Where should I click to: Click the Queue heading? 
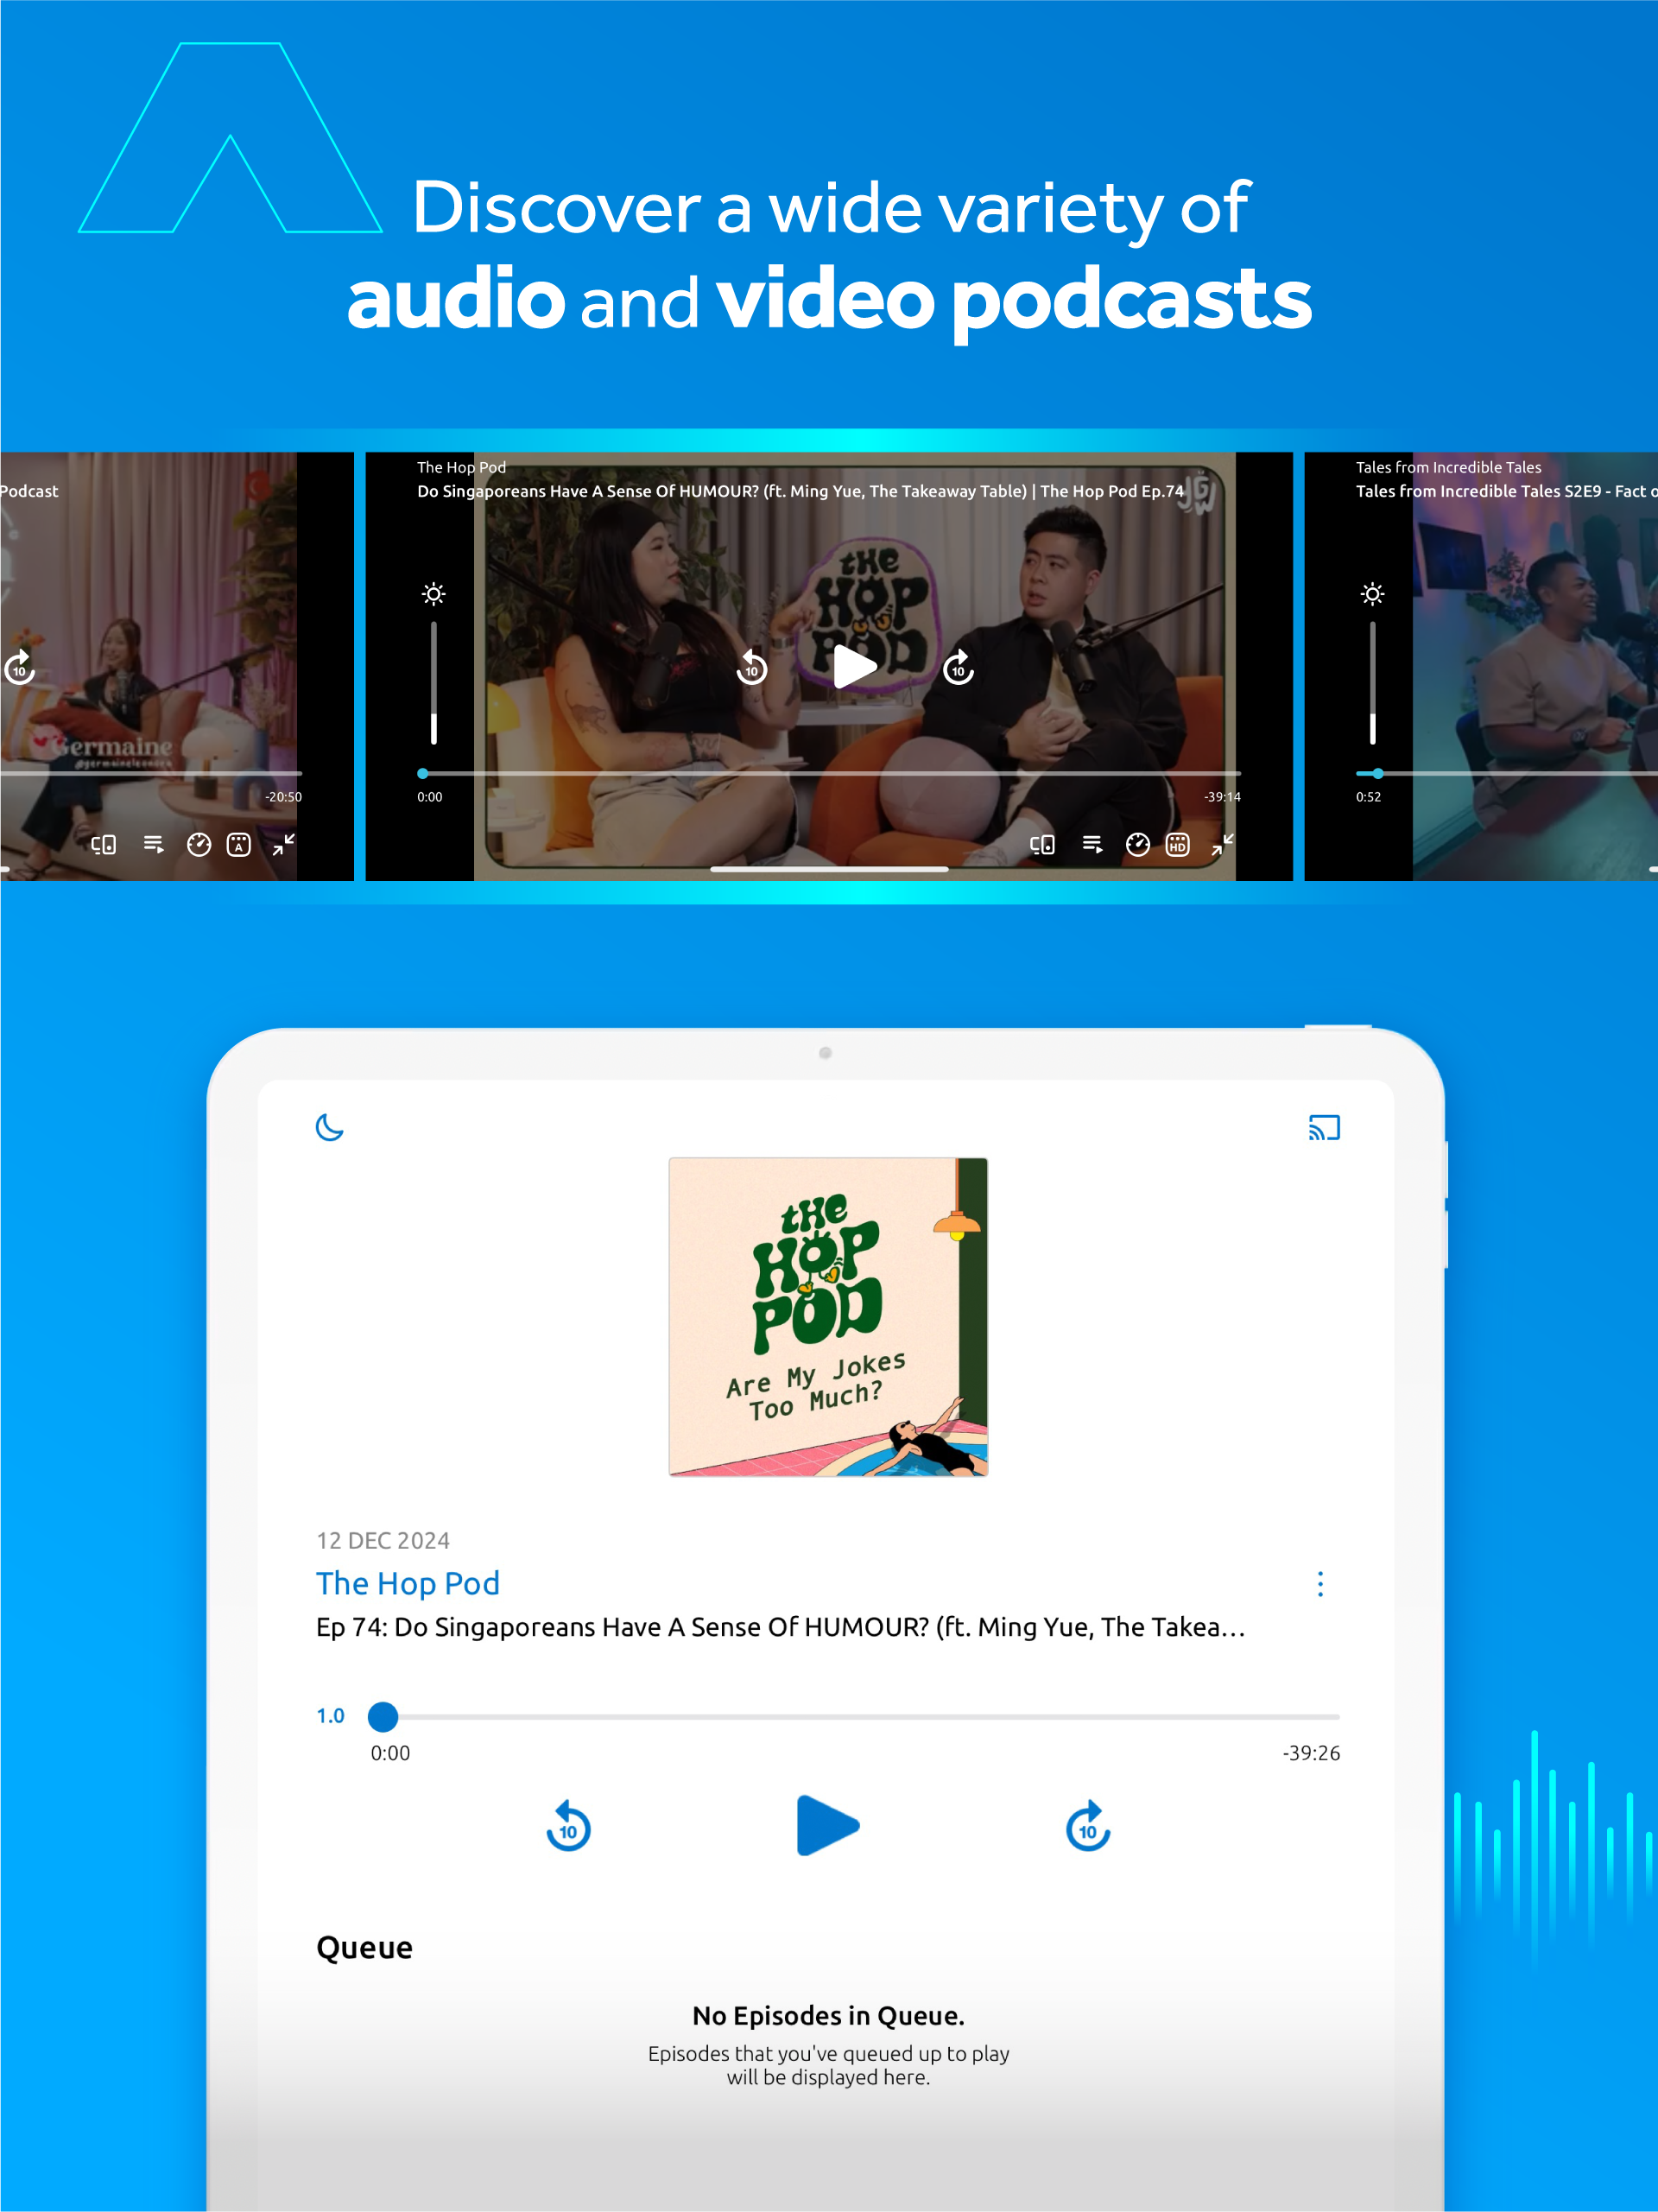(x=364, y=1947)
